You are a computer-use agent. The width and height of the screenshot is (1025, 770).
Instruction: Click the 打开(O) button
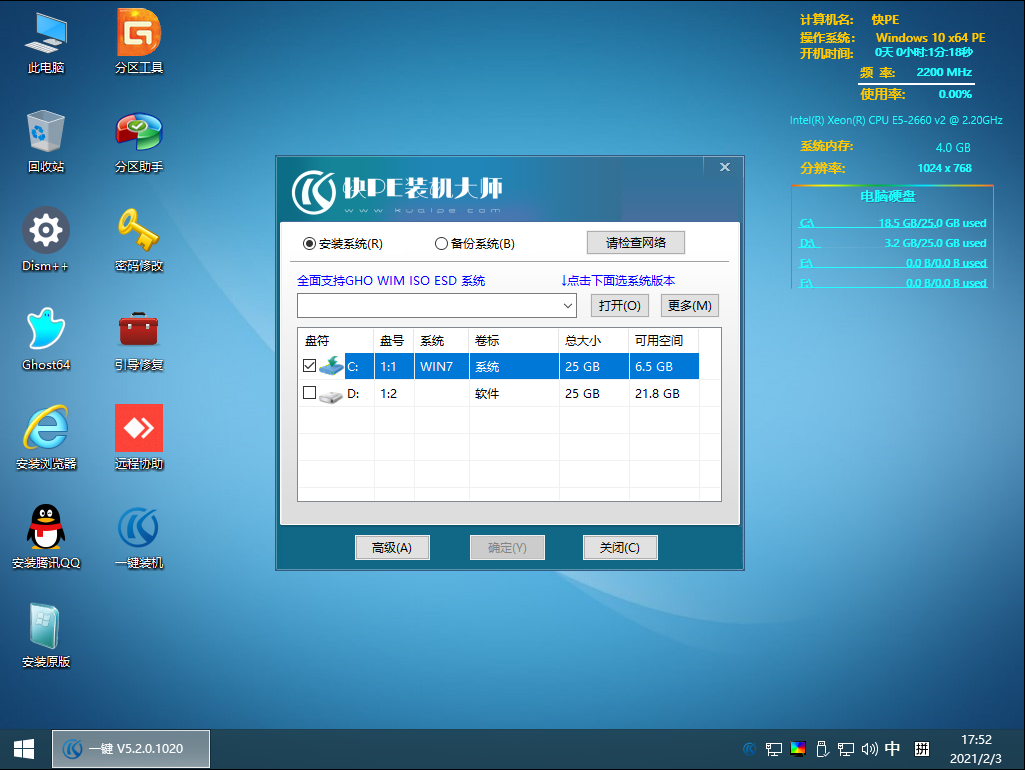tap(619, 305)
